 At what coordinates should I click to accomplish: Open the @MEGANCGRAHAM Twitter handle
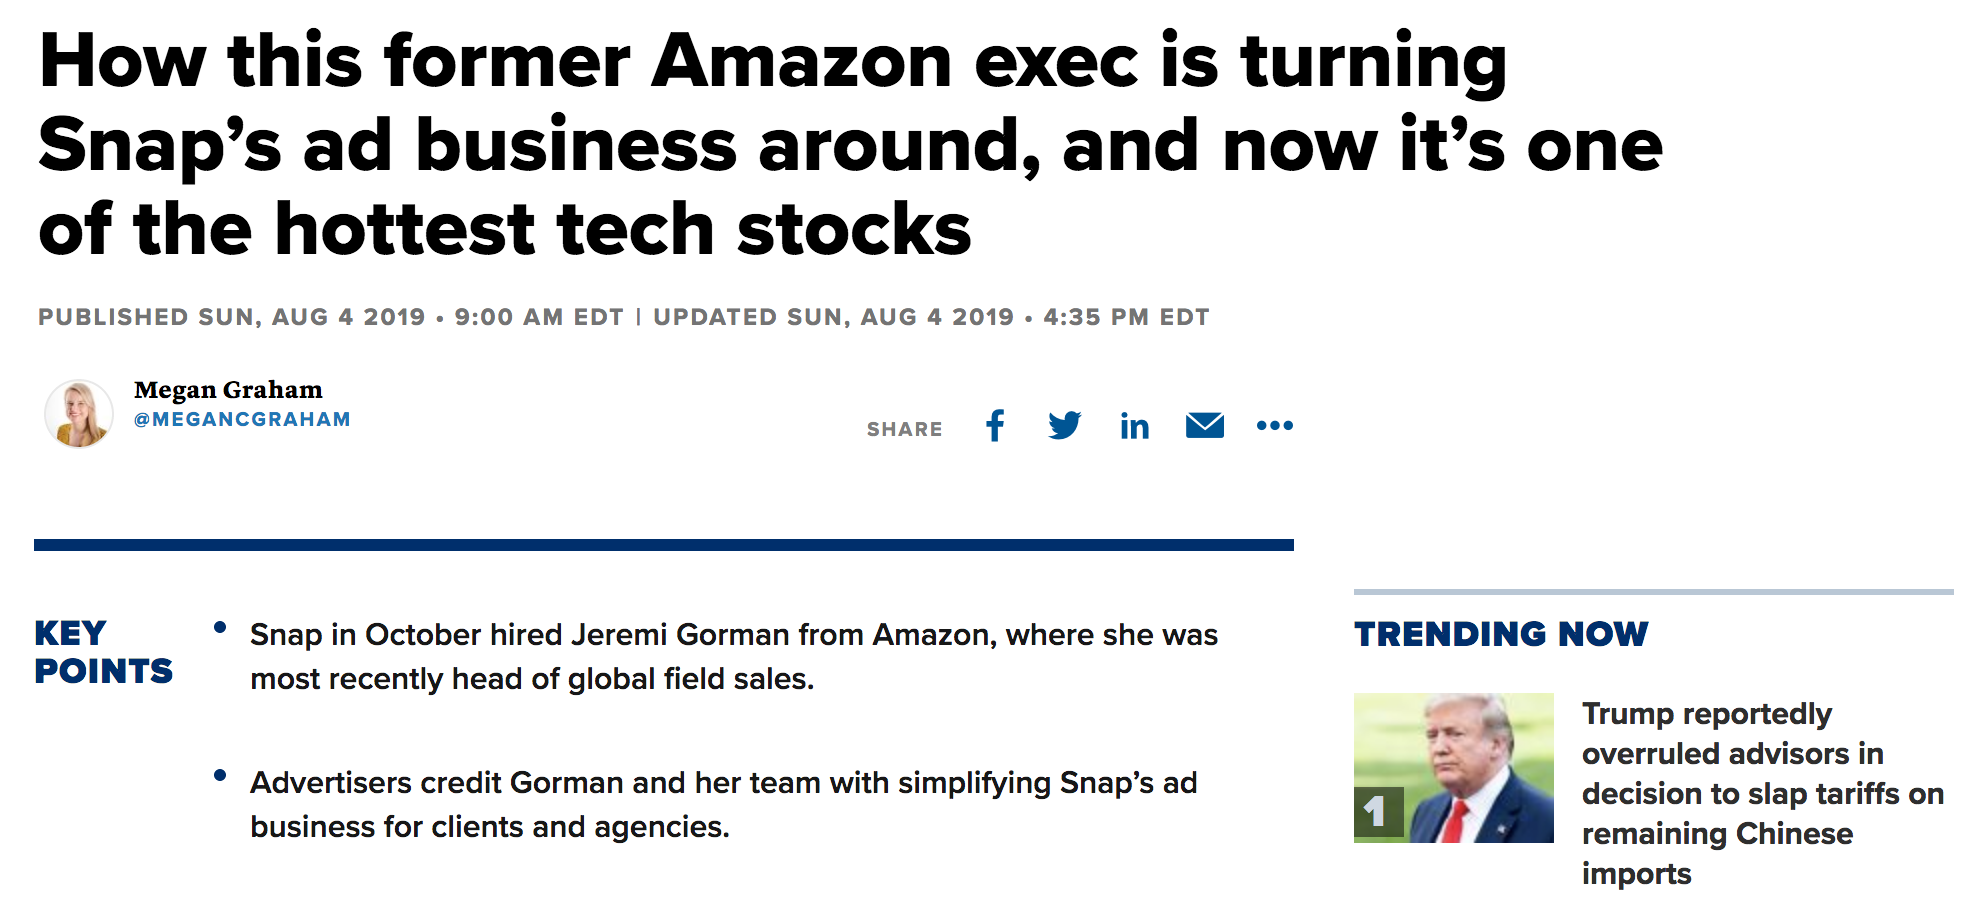[242, 420]
